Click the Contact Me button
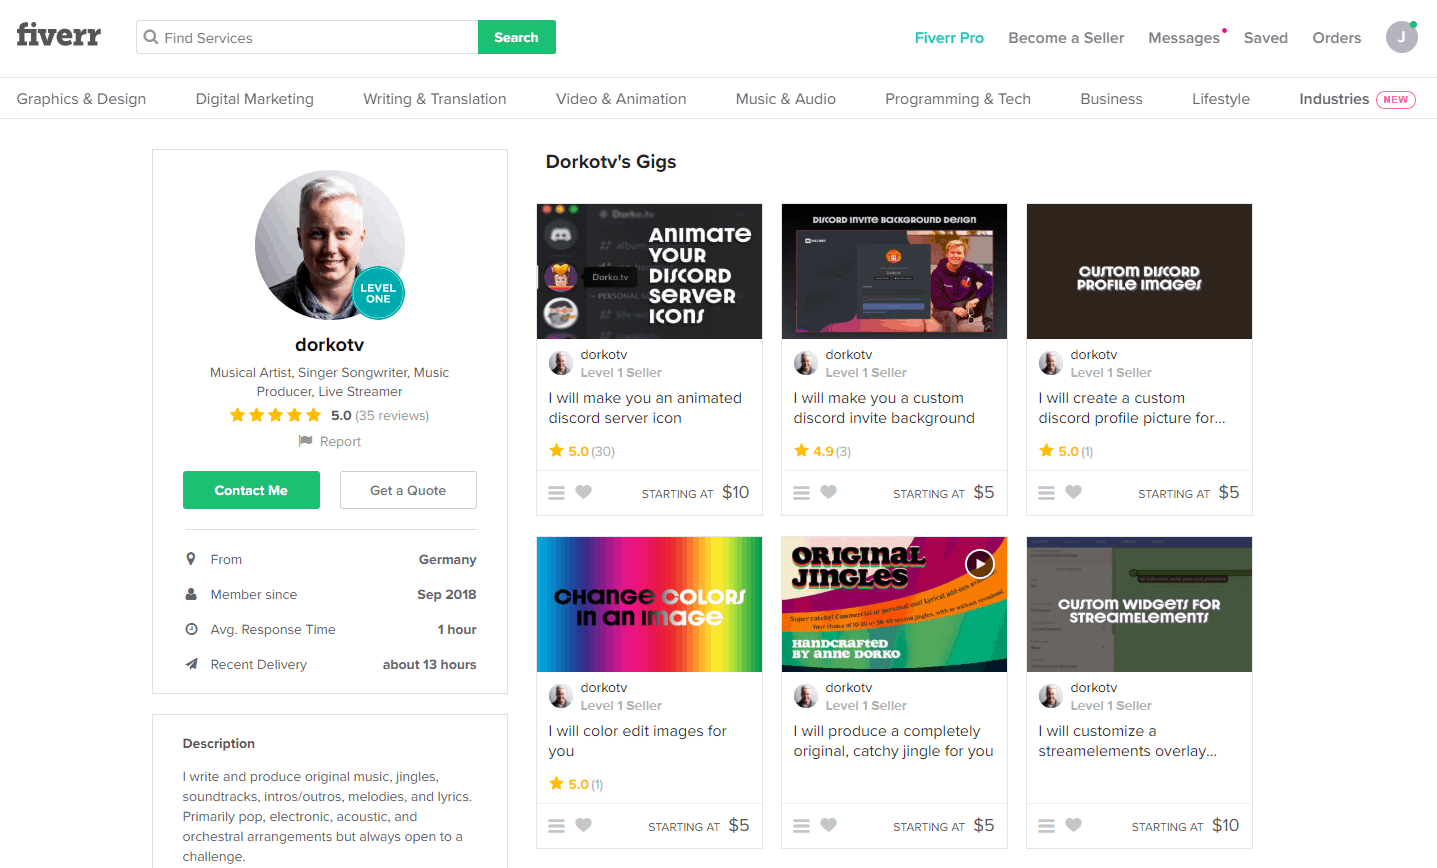 pyautogui.click(x=251, y=490)
